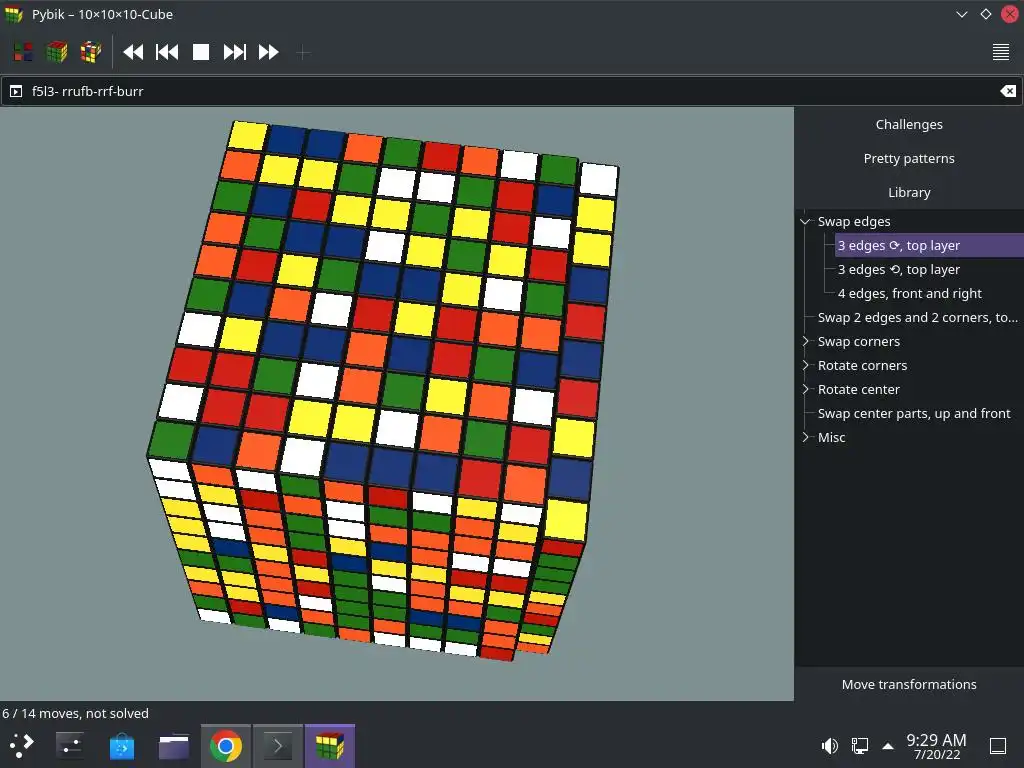
Task: Step forward one move
Action: 235,52
